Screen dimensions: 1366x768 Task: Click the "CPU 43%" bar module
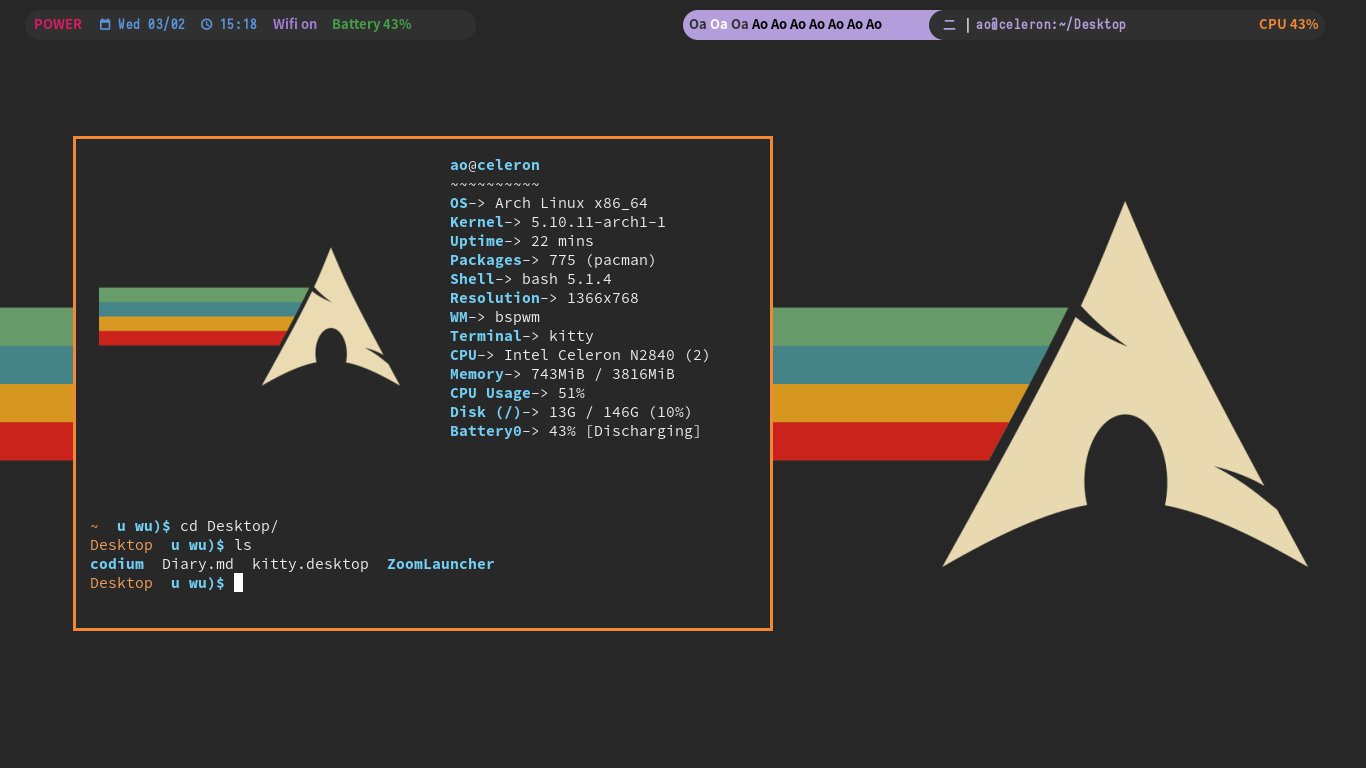click(1289, 24)
